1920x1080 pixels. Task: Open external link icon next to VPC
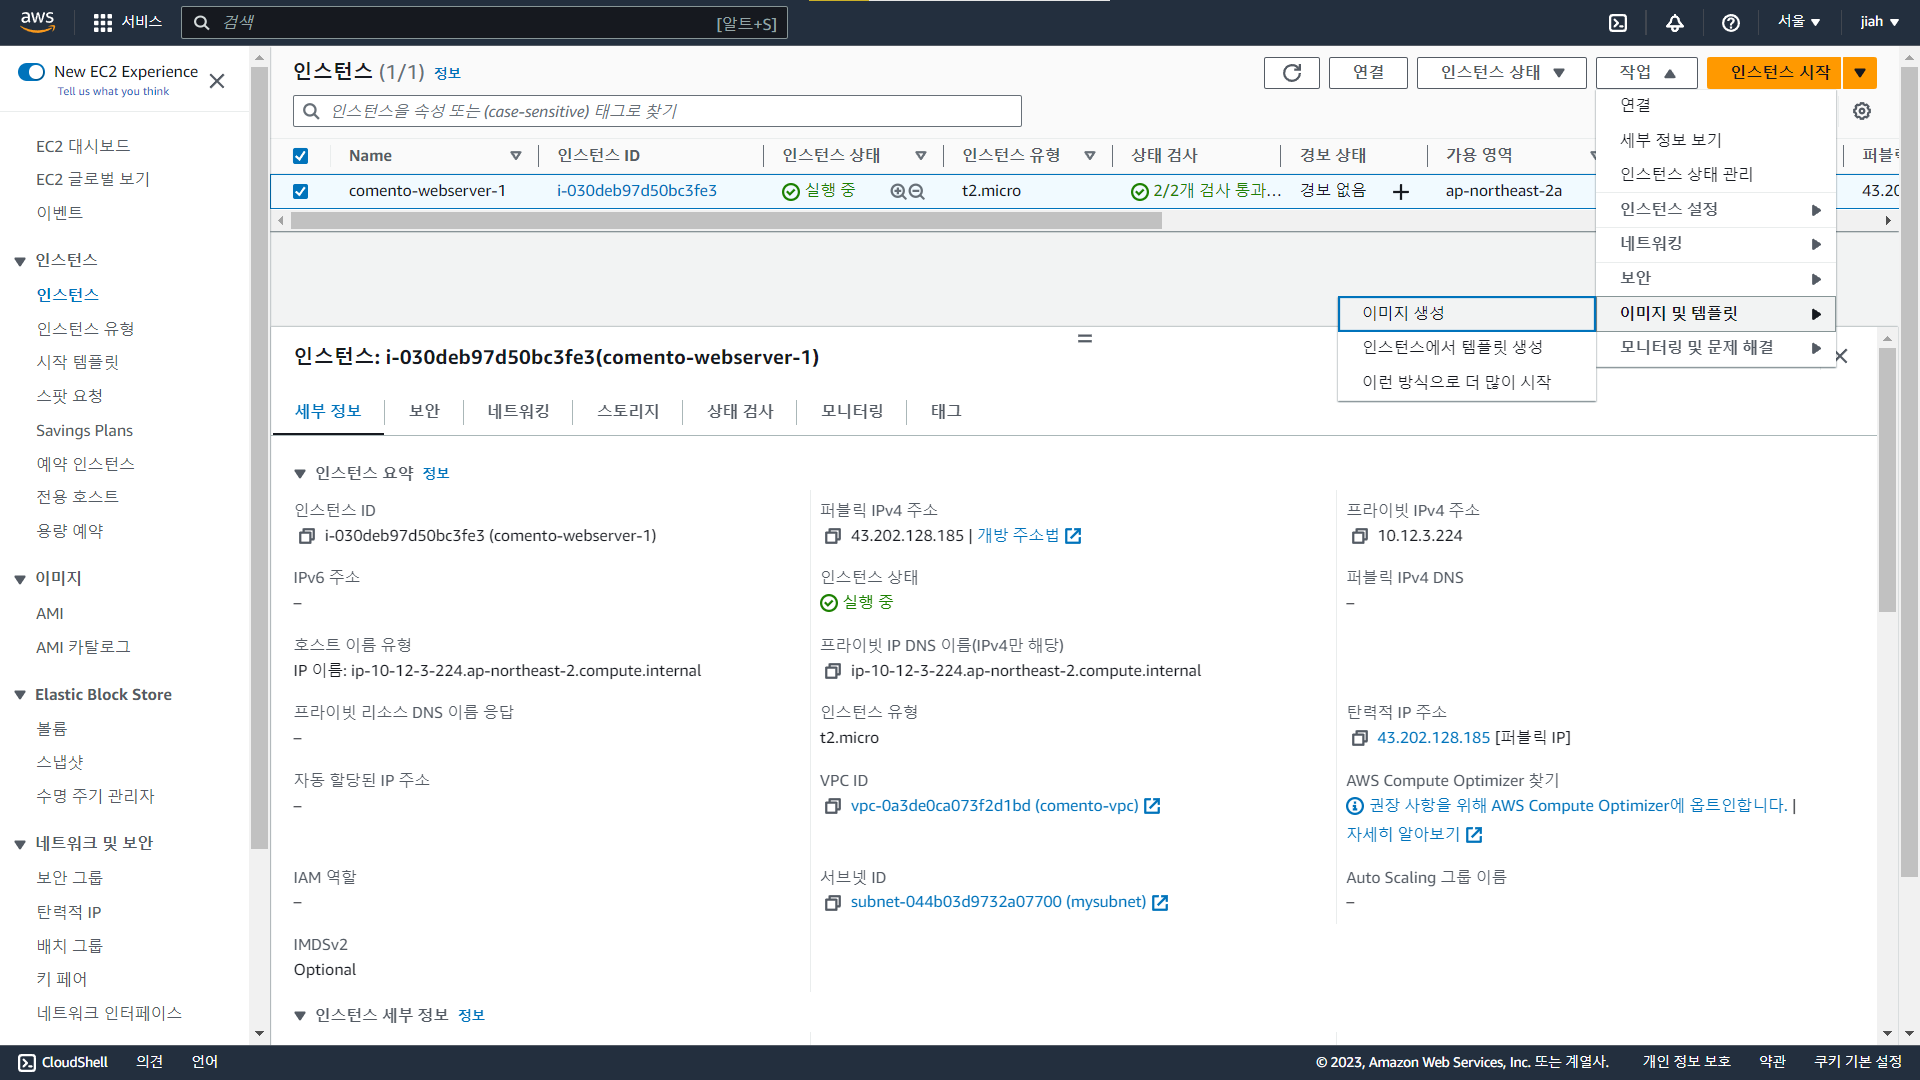(1152, 806)
